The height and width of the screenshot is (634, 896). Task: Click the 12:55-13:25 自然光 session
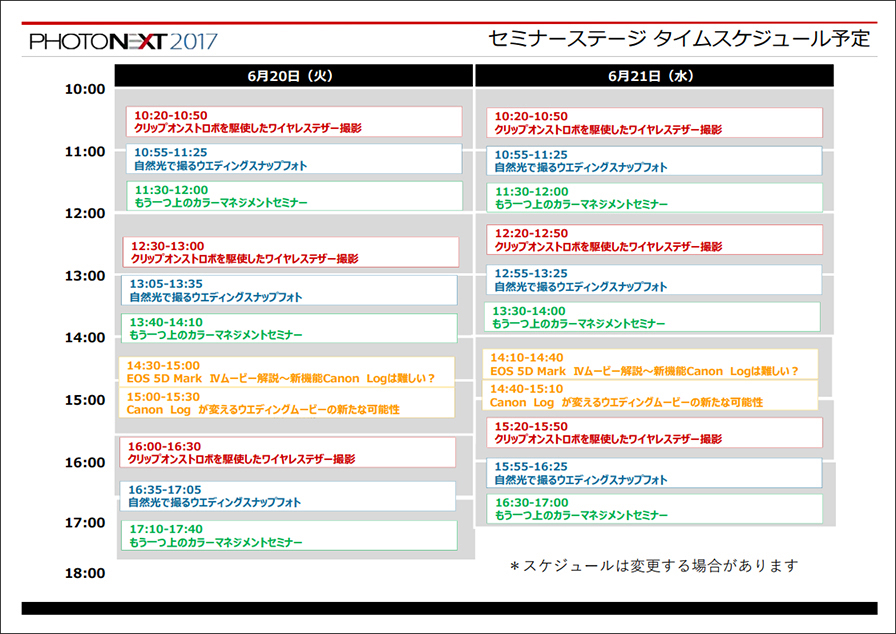tap(653, 280)
